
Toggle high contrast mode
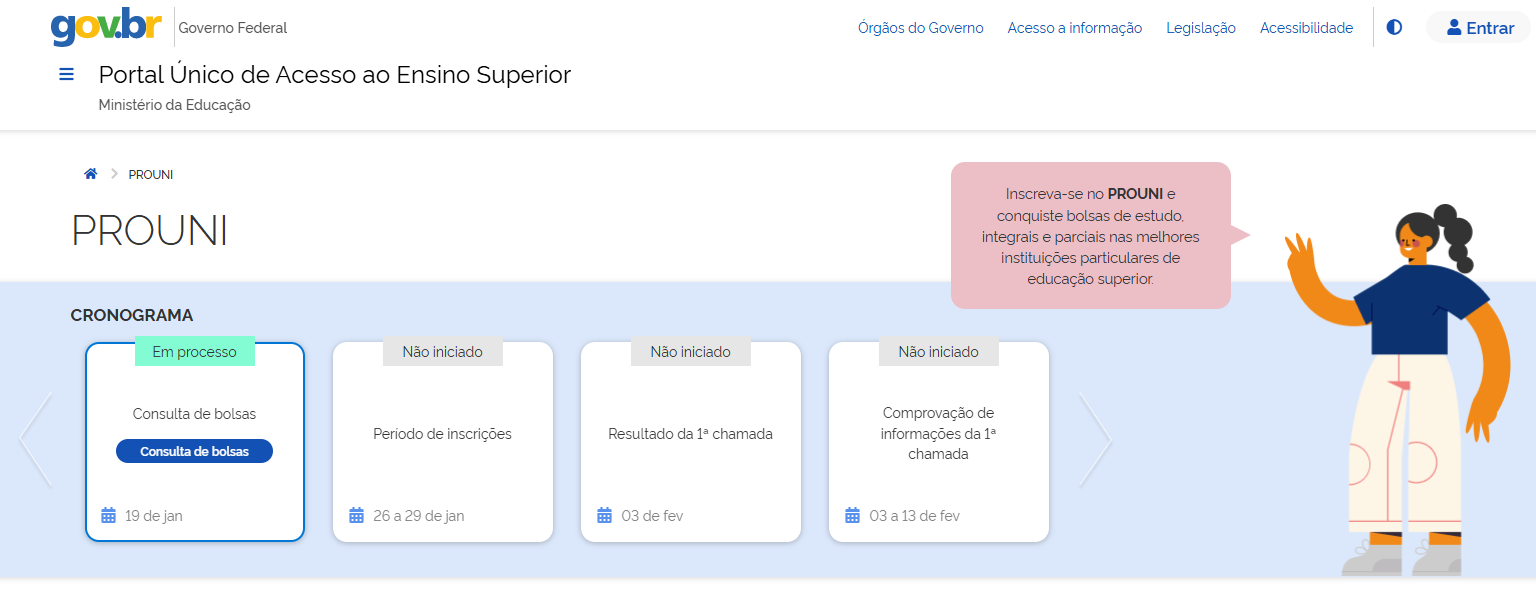tap(1394, 28)
